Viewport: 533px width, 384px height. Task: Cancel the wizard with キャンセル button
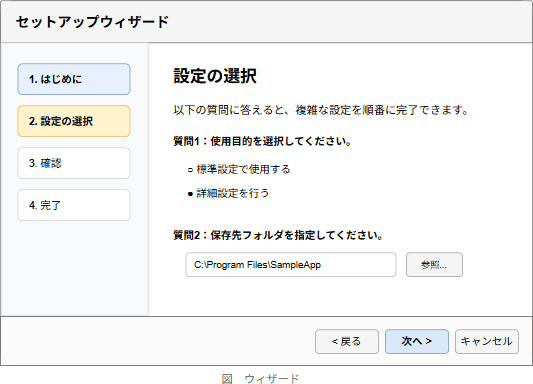[x=487, y=341]
